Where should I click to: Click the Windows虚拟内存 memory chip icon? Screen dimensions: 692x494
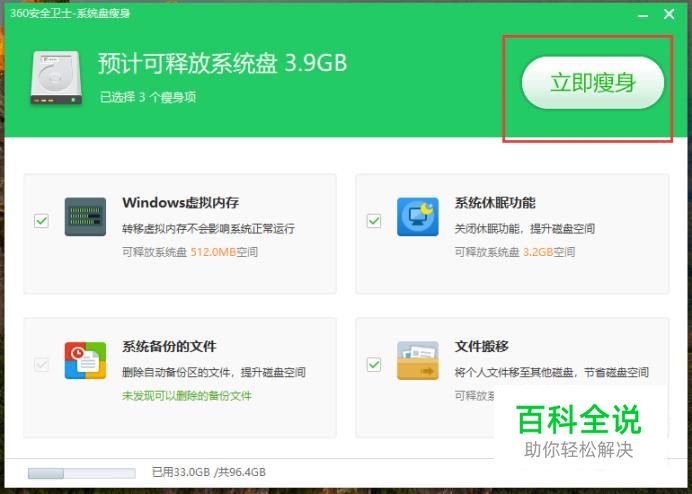point(85,217)
